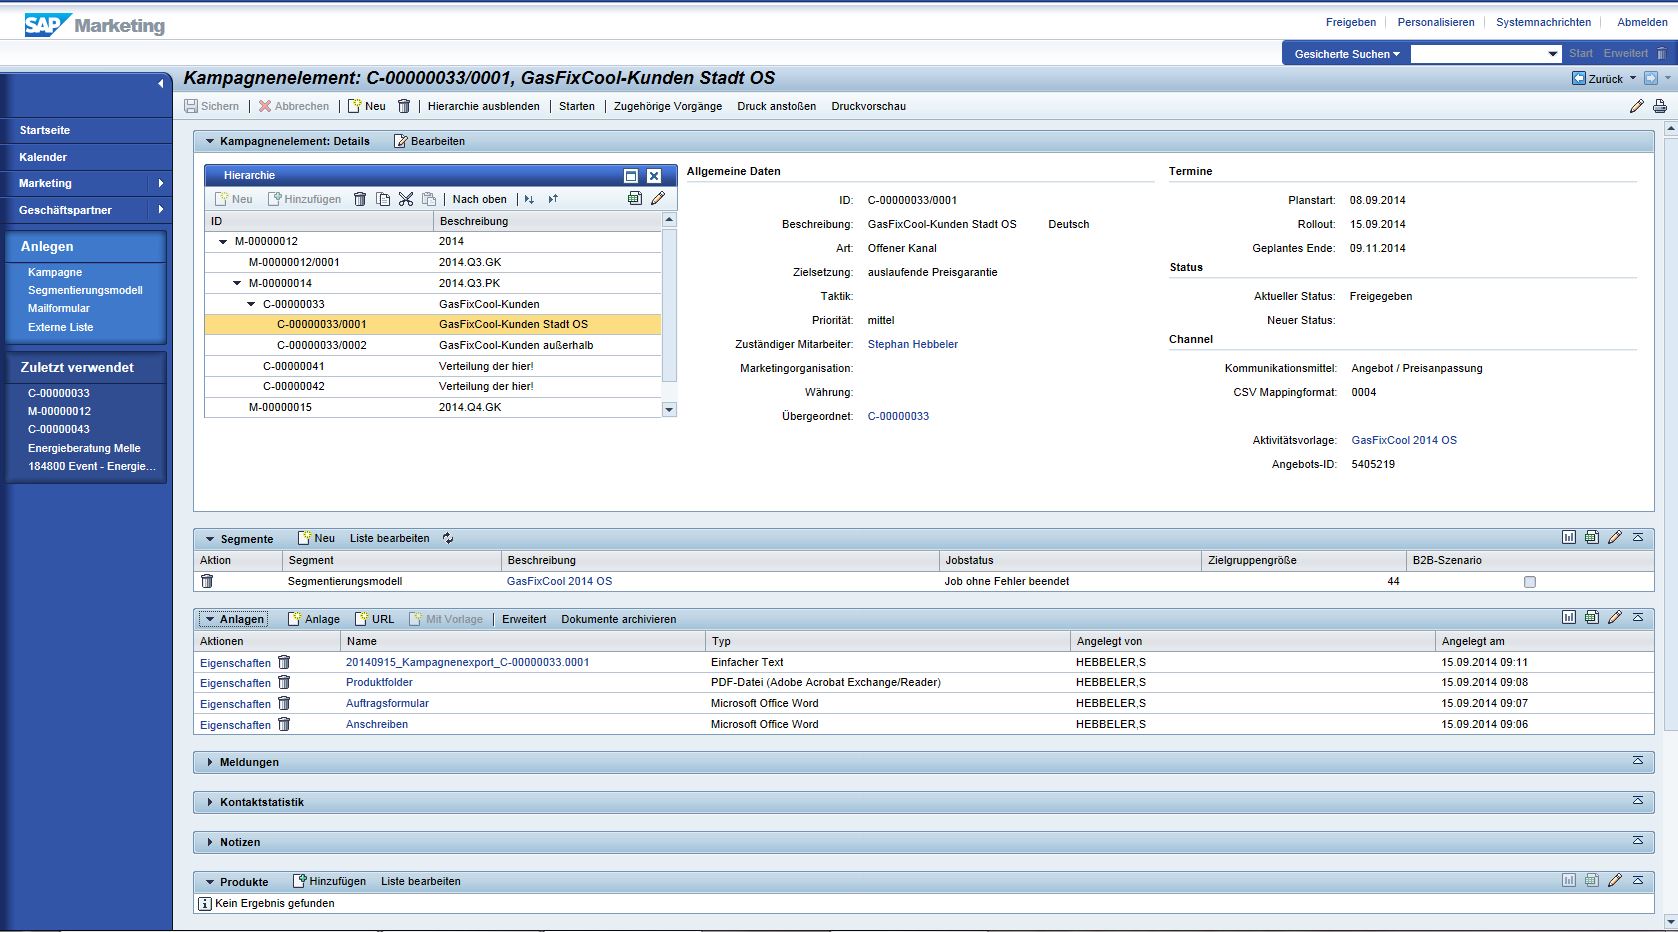Export Hierarchie table to spreadsheet
This screenshot has width=1678, height=932.
click(x=634, y=198)
